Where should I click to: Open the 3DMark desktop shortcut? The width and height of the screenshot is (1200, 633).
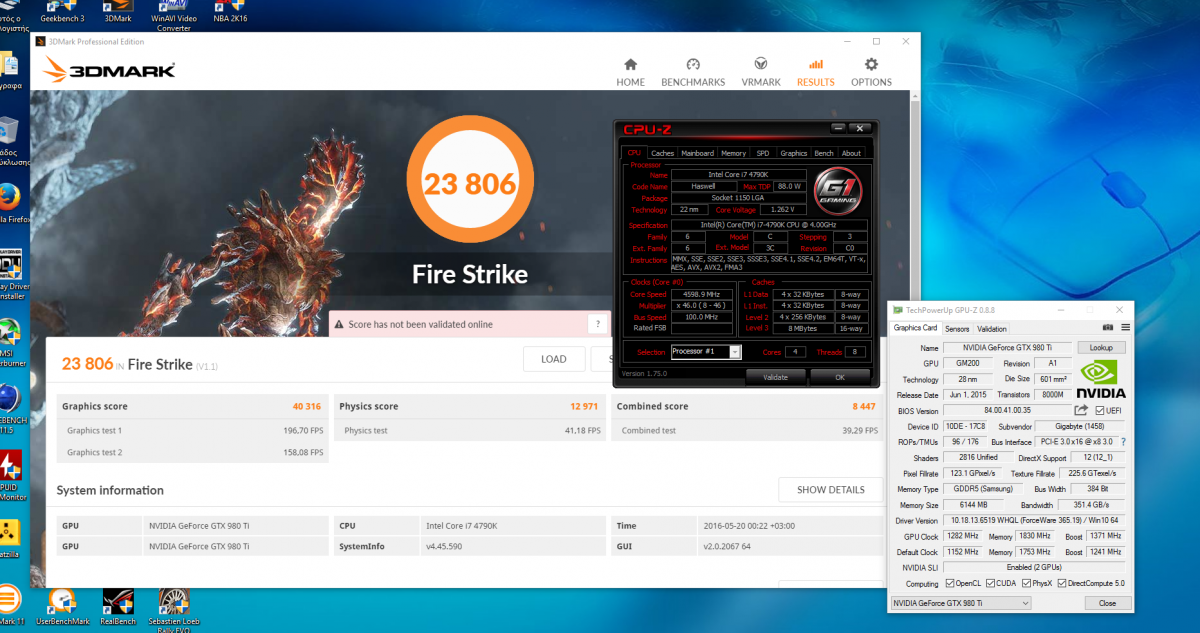click(117, 13)
